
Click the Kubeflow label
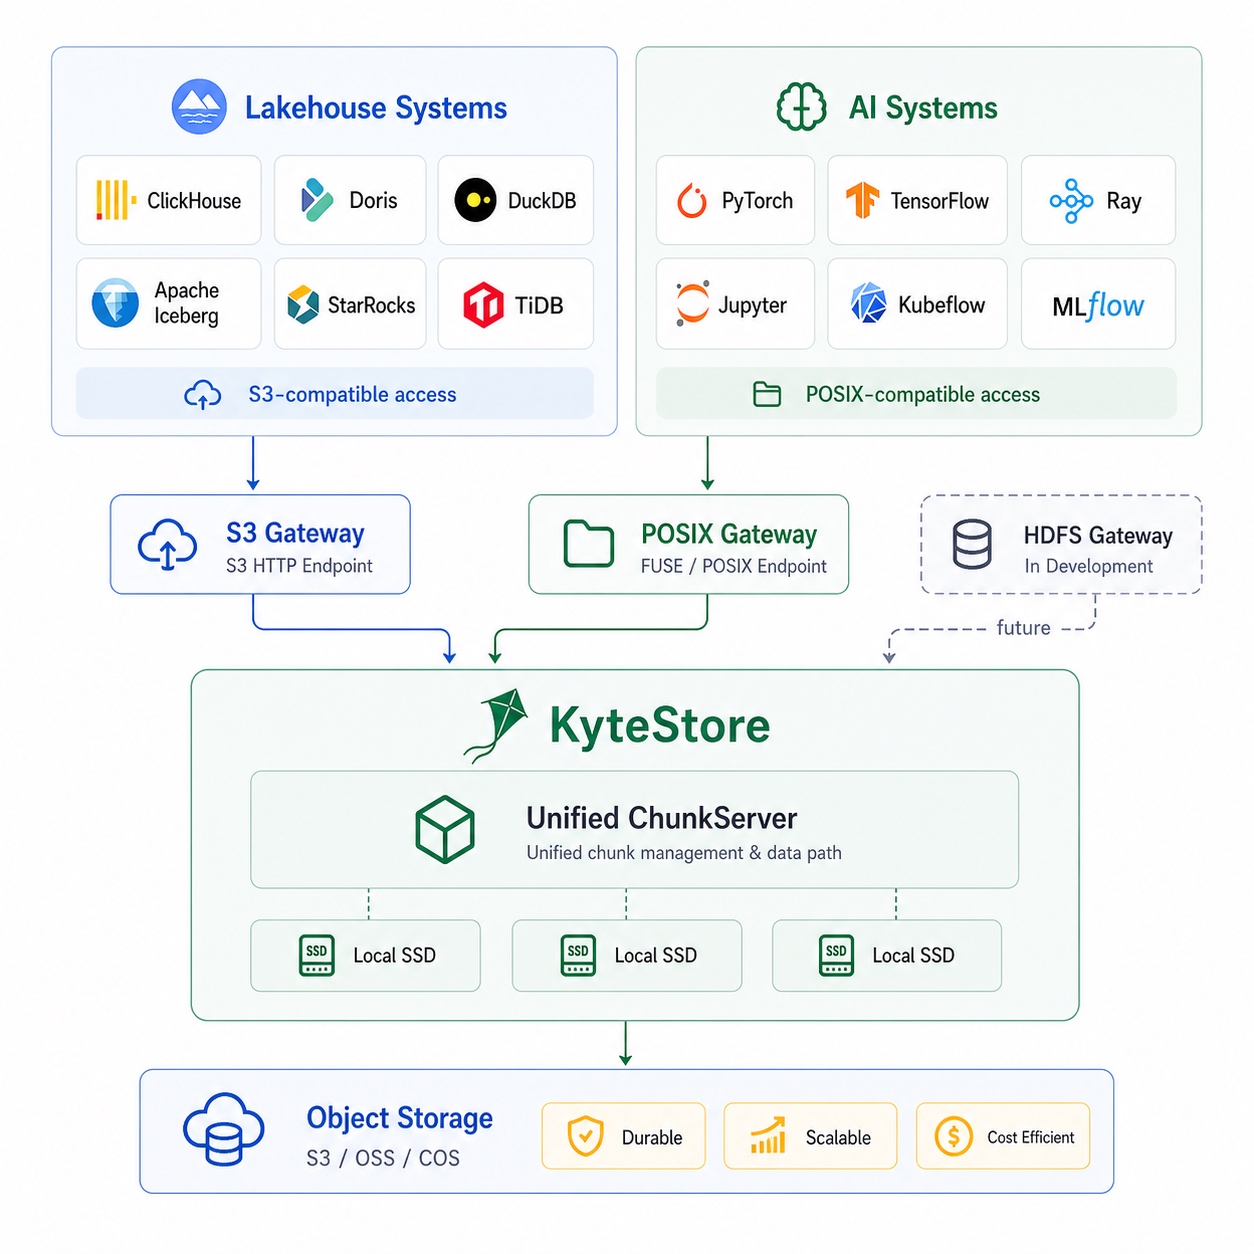(x=941, y=304)
